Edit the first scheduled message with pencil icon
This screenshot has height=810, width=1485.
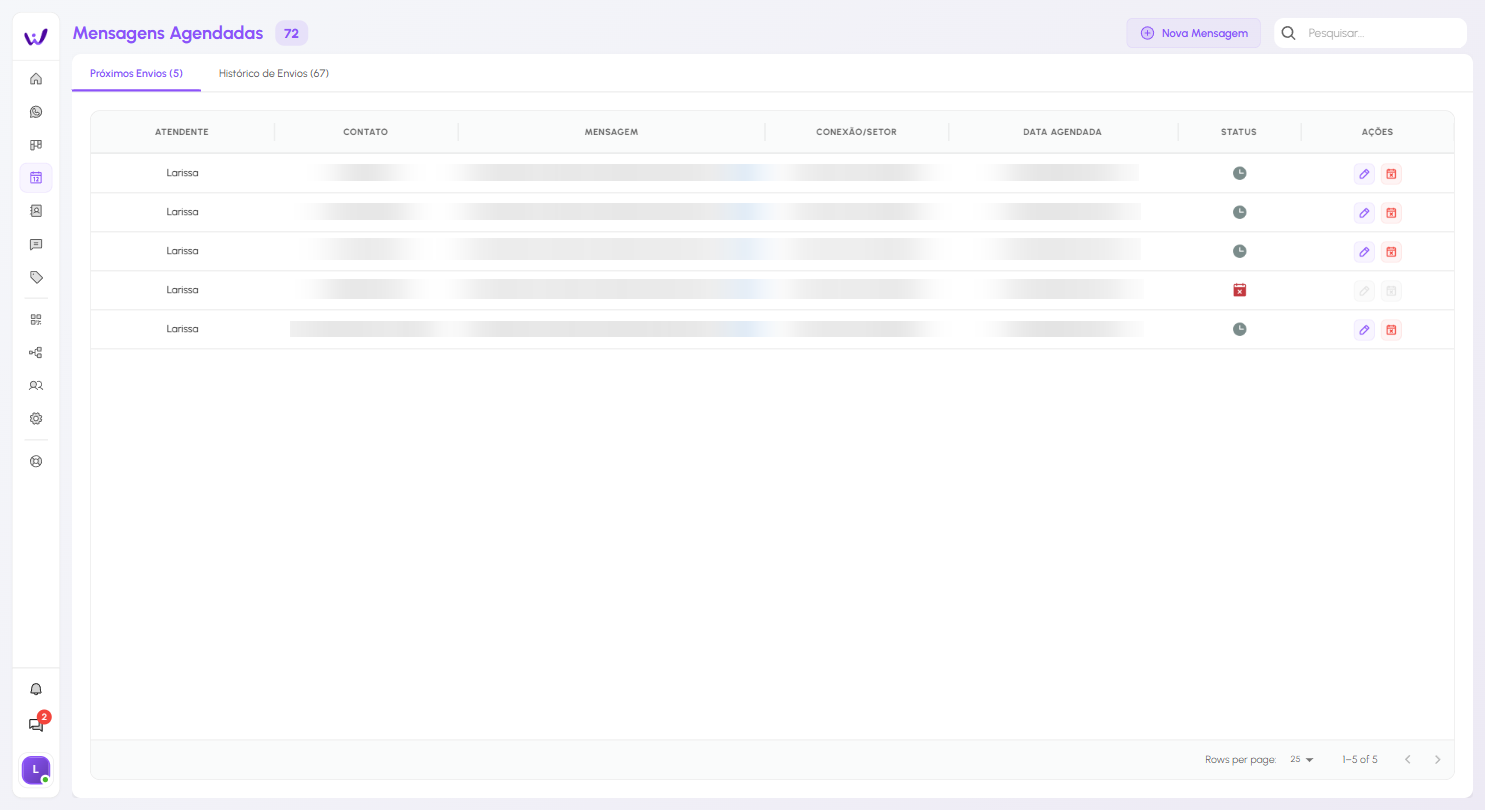click(x=1364, y=174)
